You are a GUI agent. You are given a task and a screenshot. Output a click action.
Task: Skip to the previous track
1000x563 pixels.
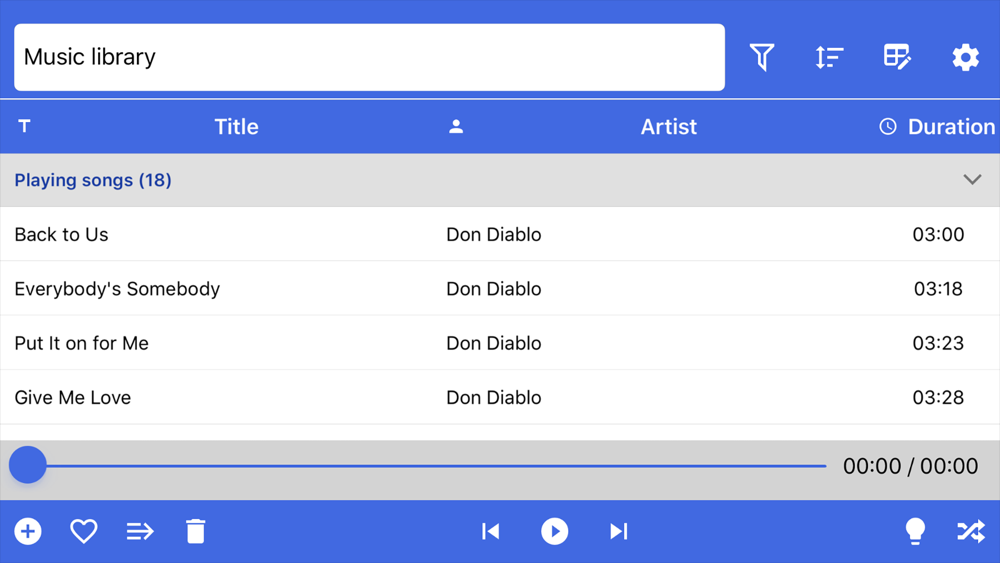490,531
